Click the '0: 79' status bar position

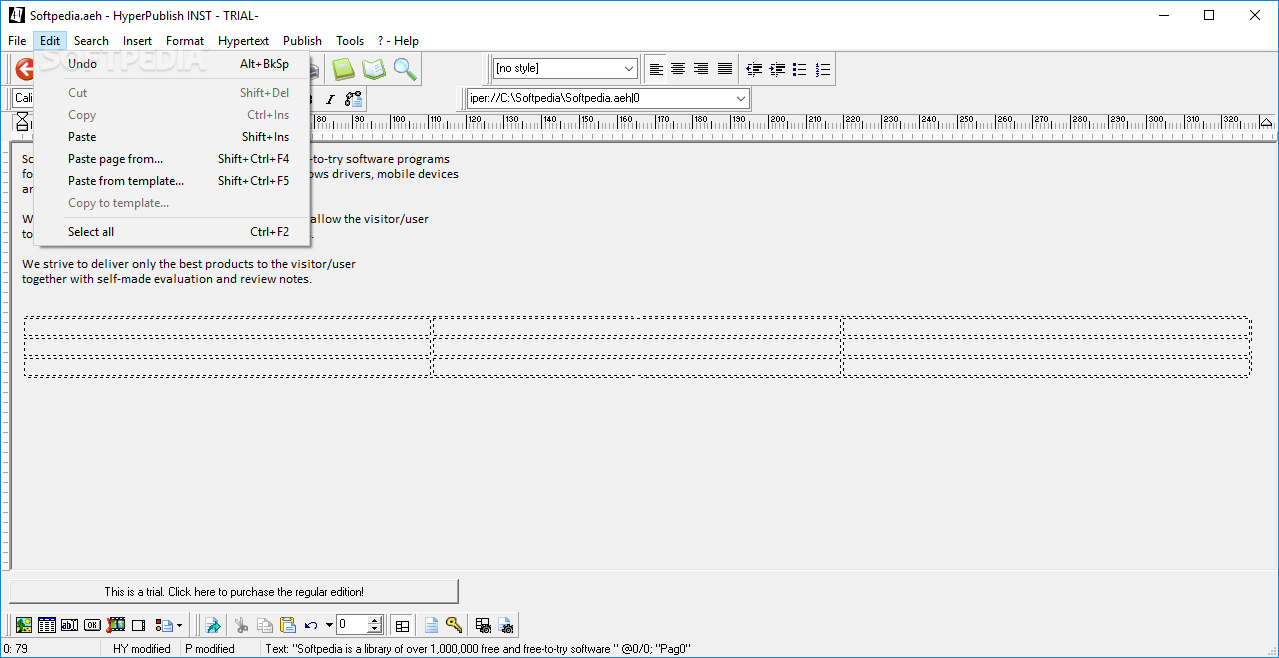coord(15,649)
